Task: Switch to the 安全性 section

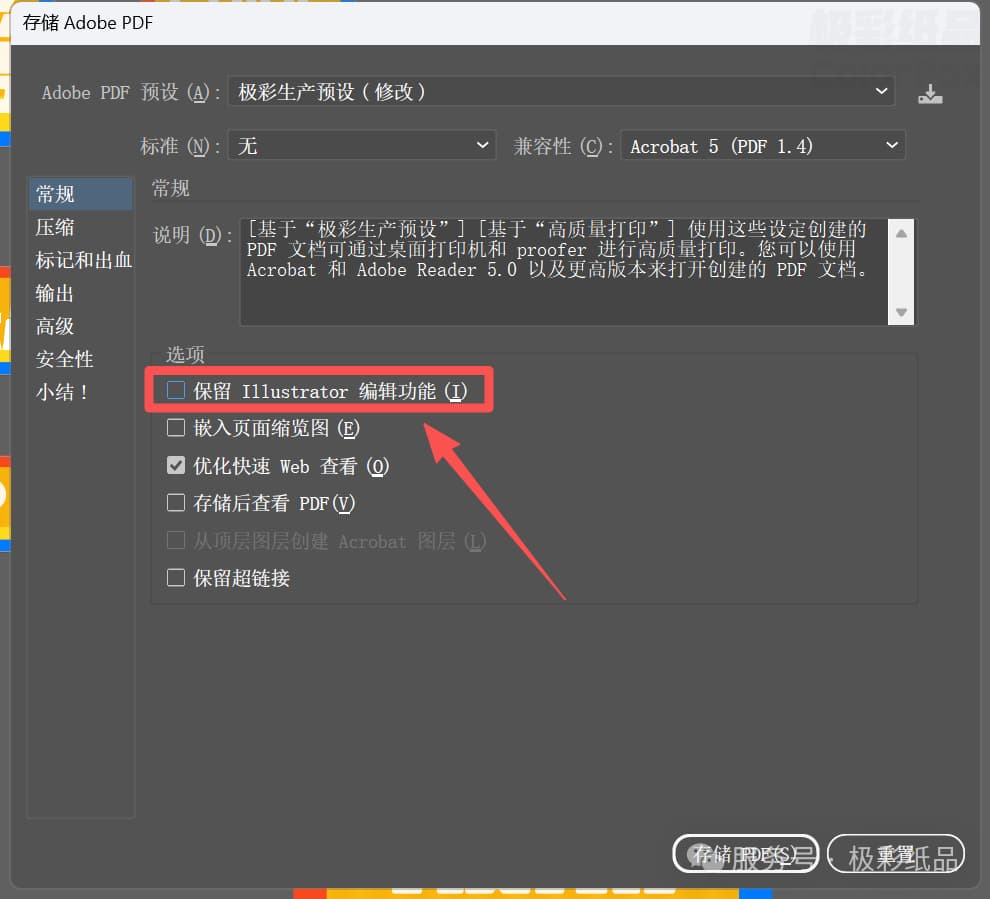Action: click(x=65, y=359)
